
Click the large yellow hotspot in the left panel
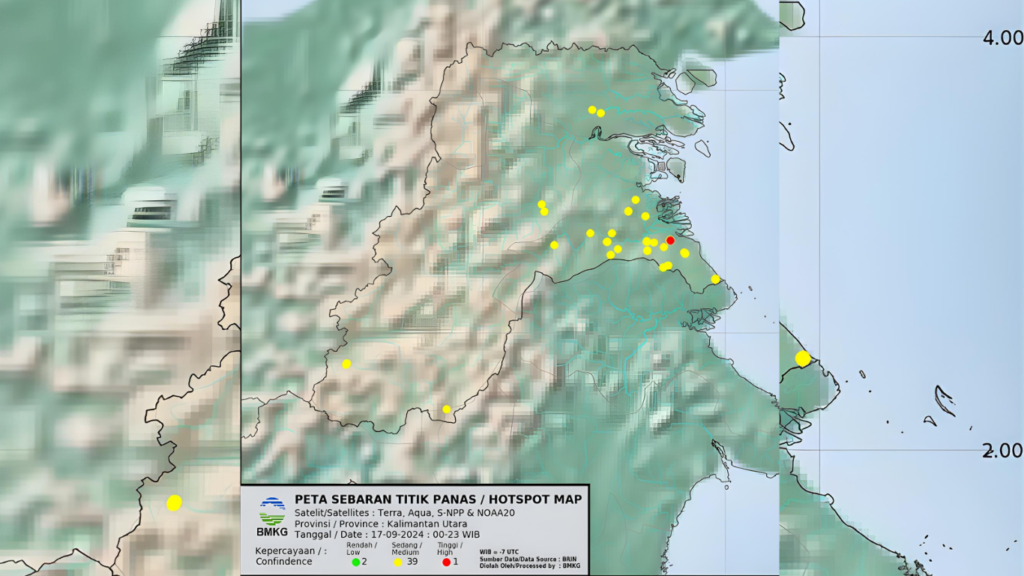[174, 502]
